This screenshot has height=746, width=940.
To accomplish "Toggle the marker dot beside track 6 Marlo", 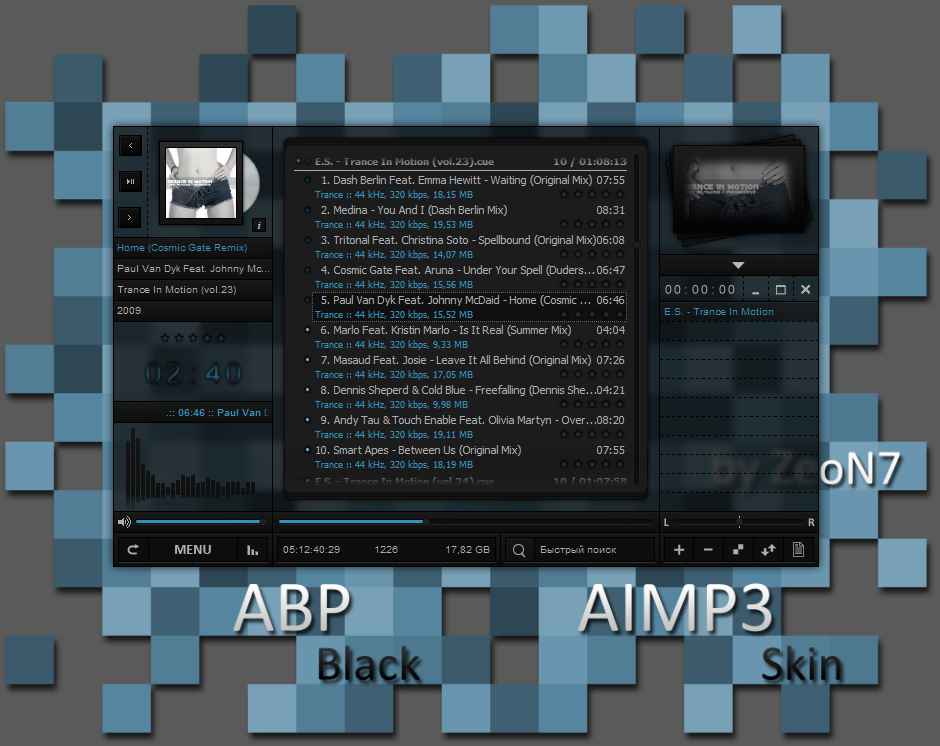I will (x=308, y=330).
